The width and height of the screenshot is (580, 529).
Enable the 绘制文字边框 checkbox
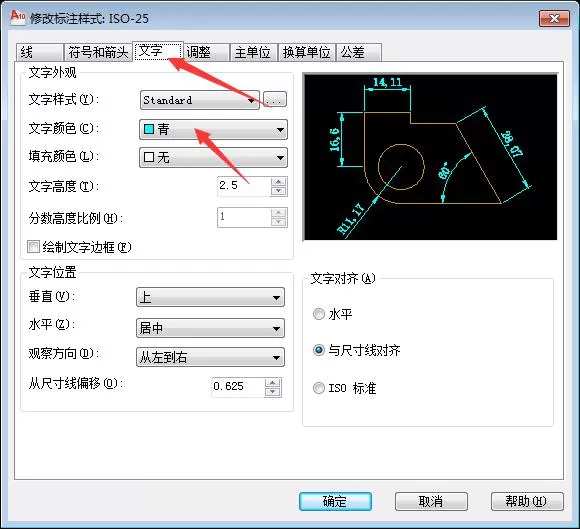[x=33, y=247]
